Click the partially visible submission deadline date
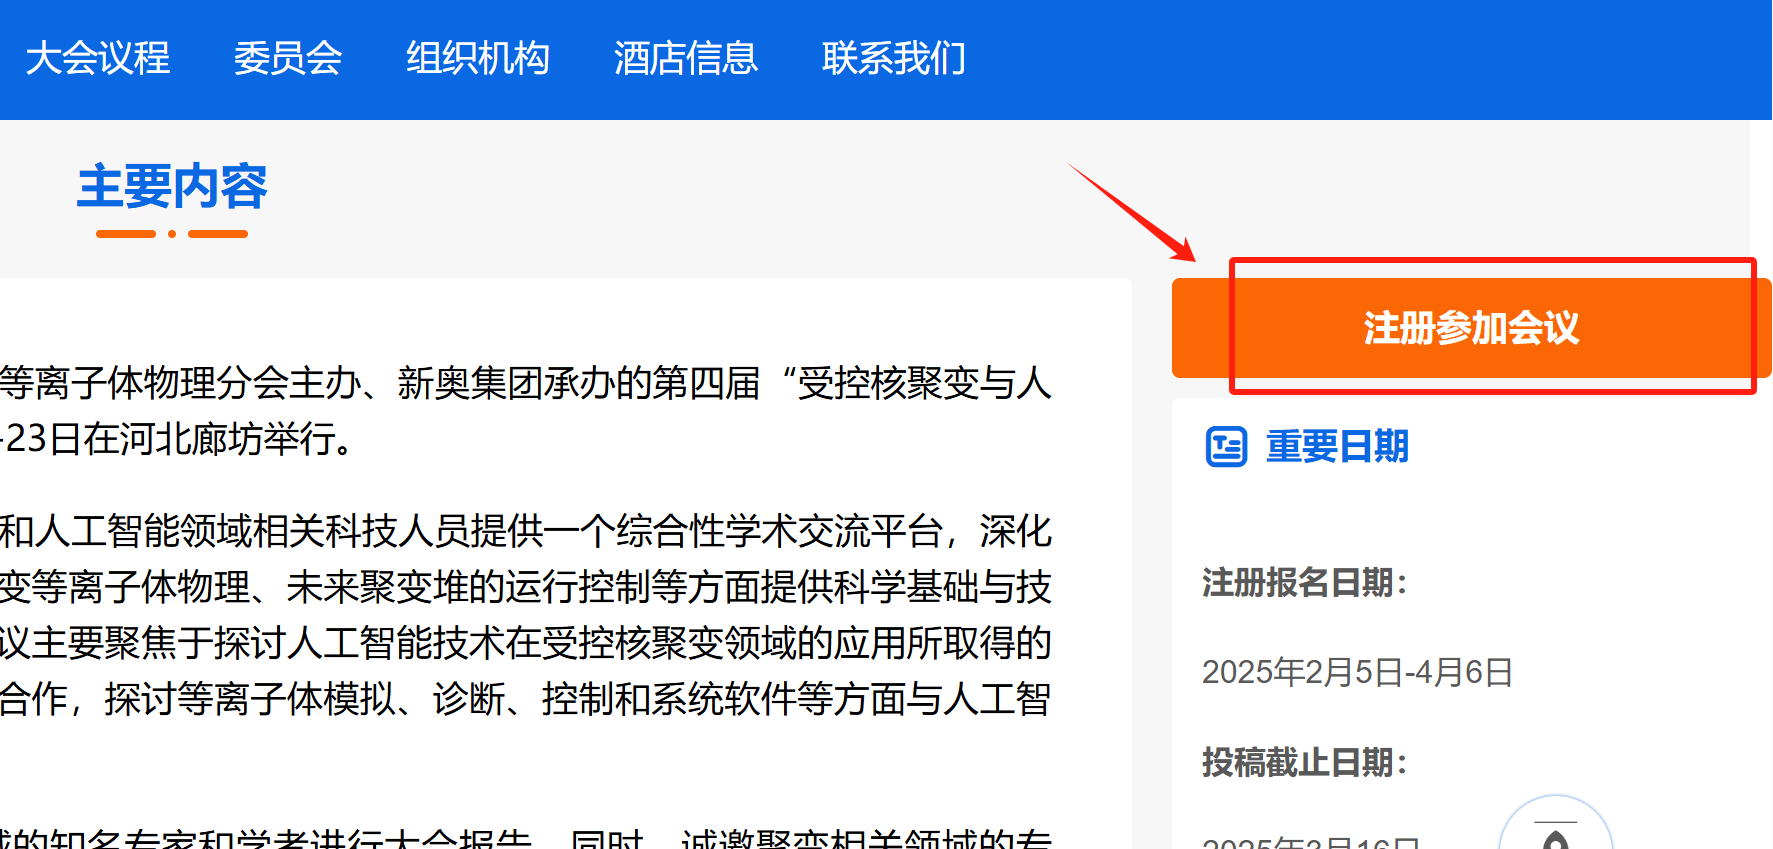This screenshot has height=849, width=1773. 1310,841
